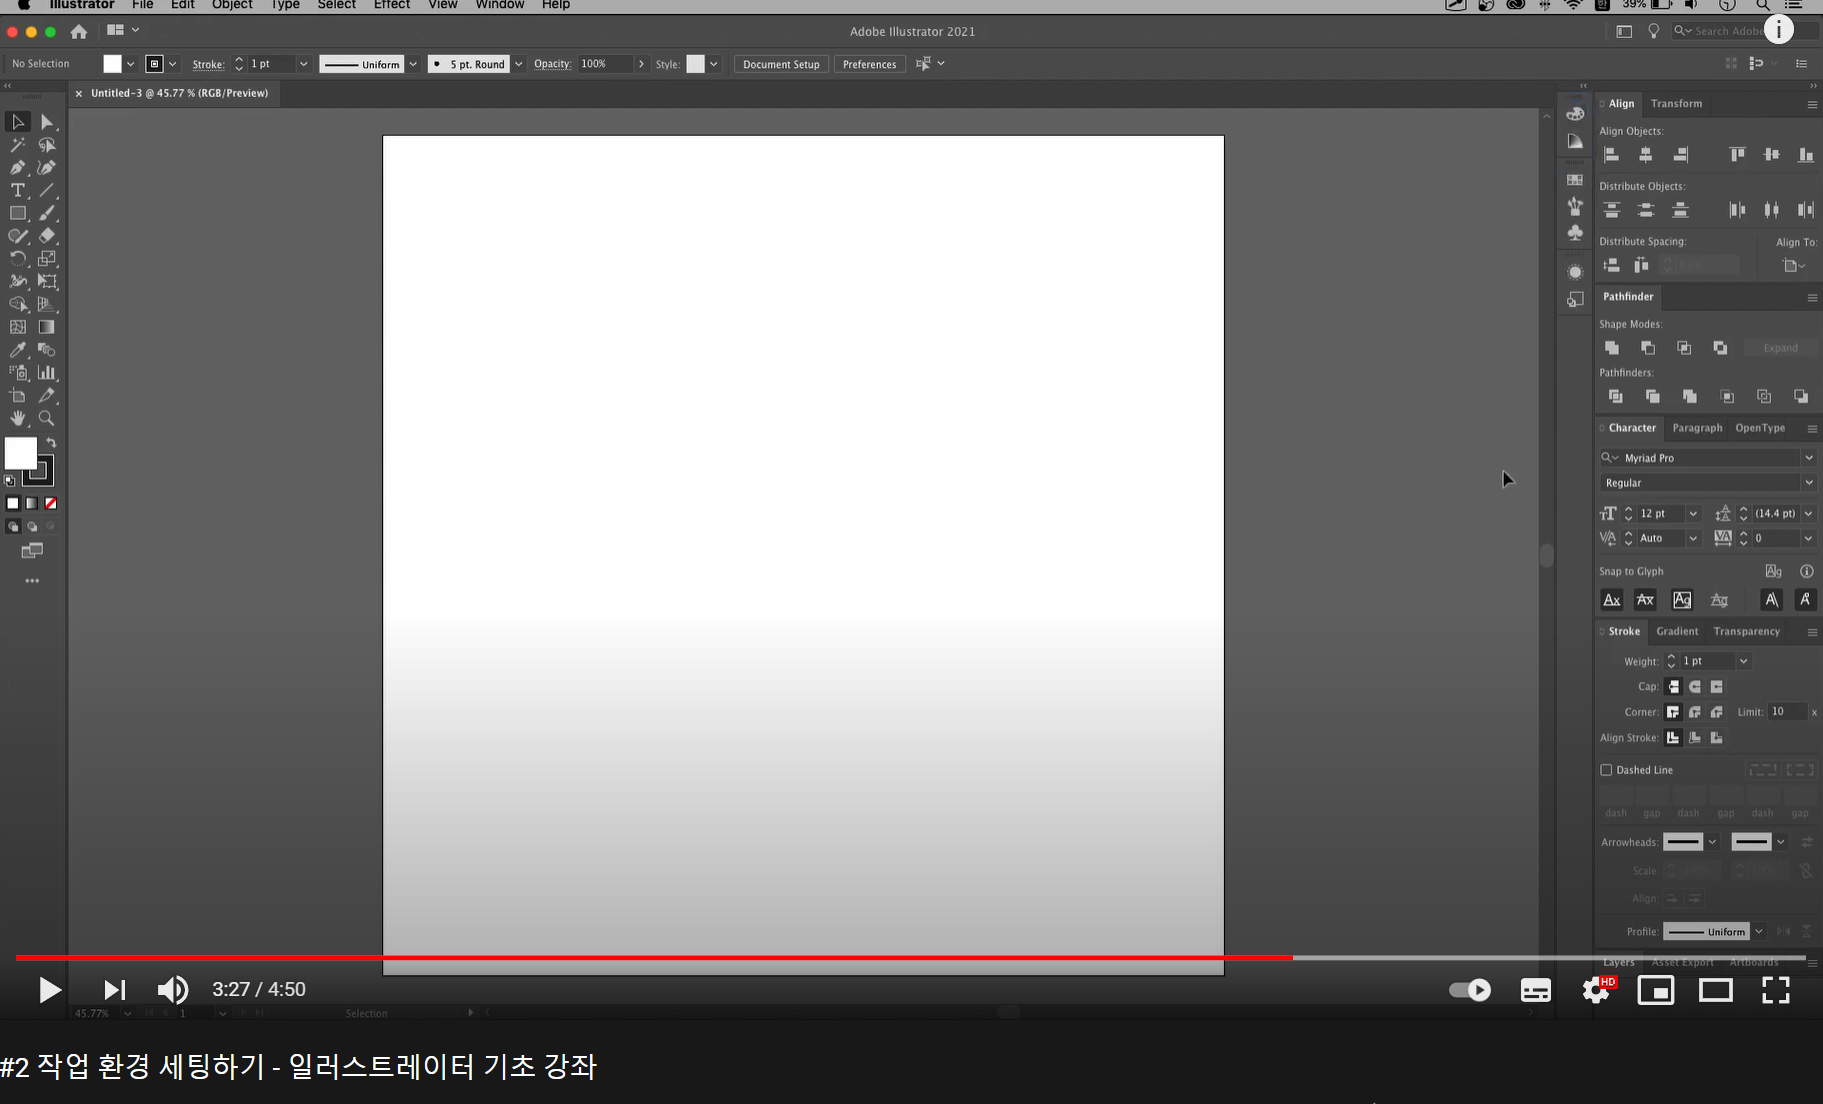This screenshot has height=1104, width=1823.
Task: Skip to next video
Action: [x=114, y=990]
